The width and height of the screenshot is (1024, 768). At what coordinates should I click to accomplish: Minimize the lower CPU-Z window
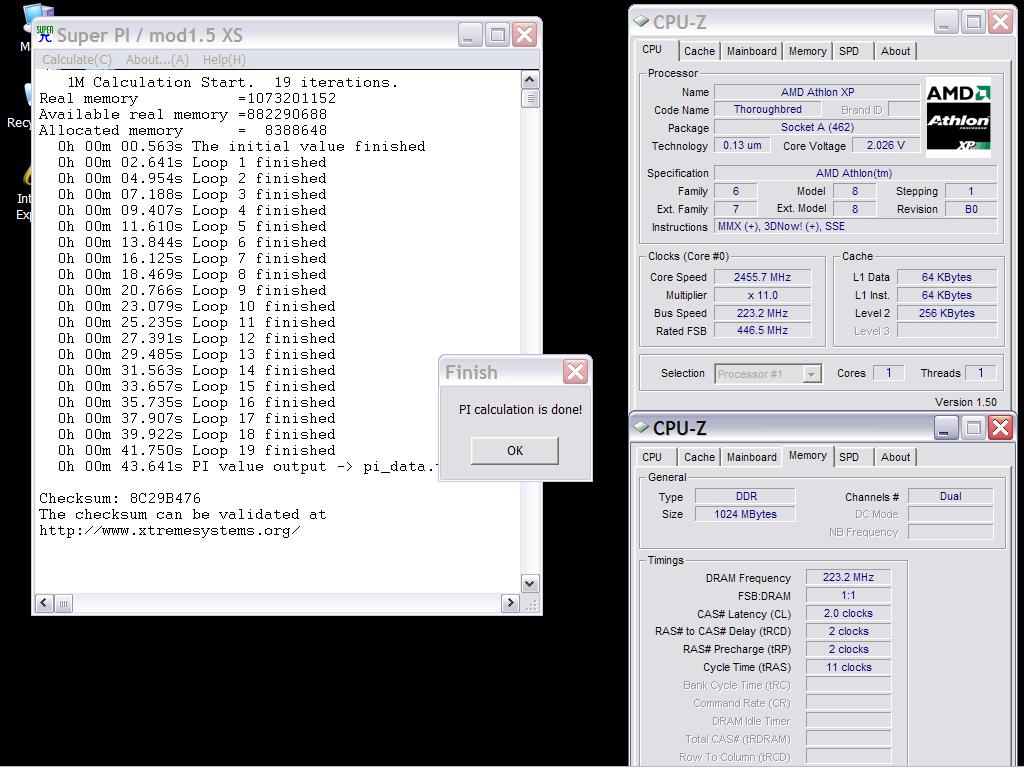(944, 428)
